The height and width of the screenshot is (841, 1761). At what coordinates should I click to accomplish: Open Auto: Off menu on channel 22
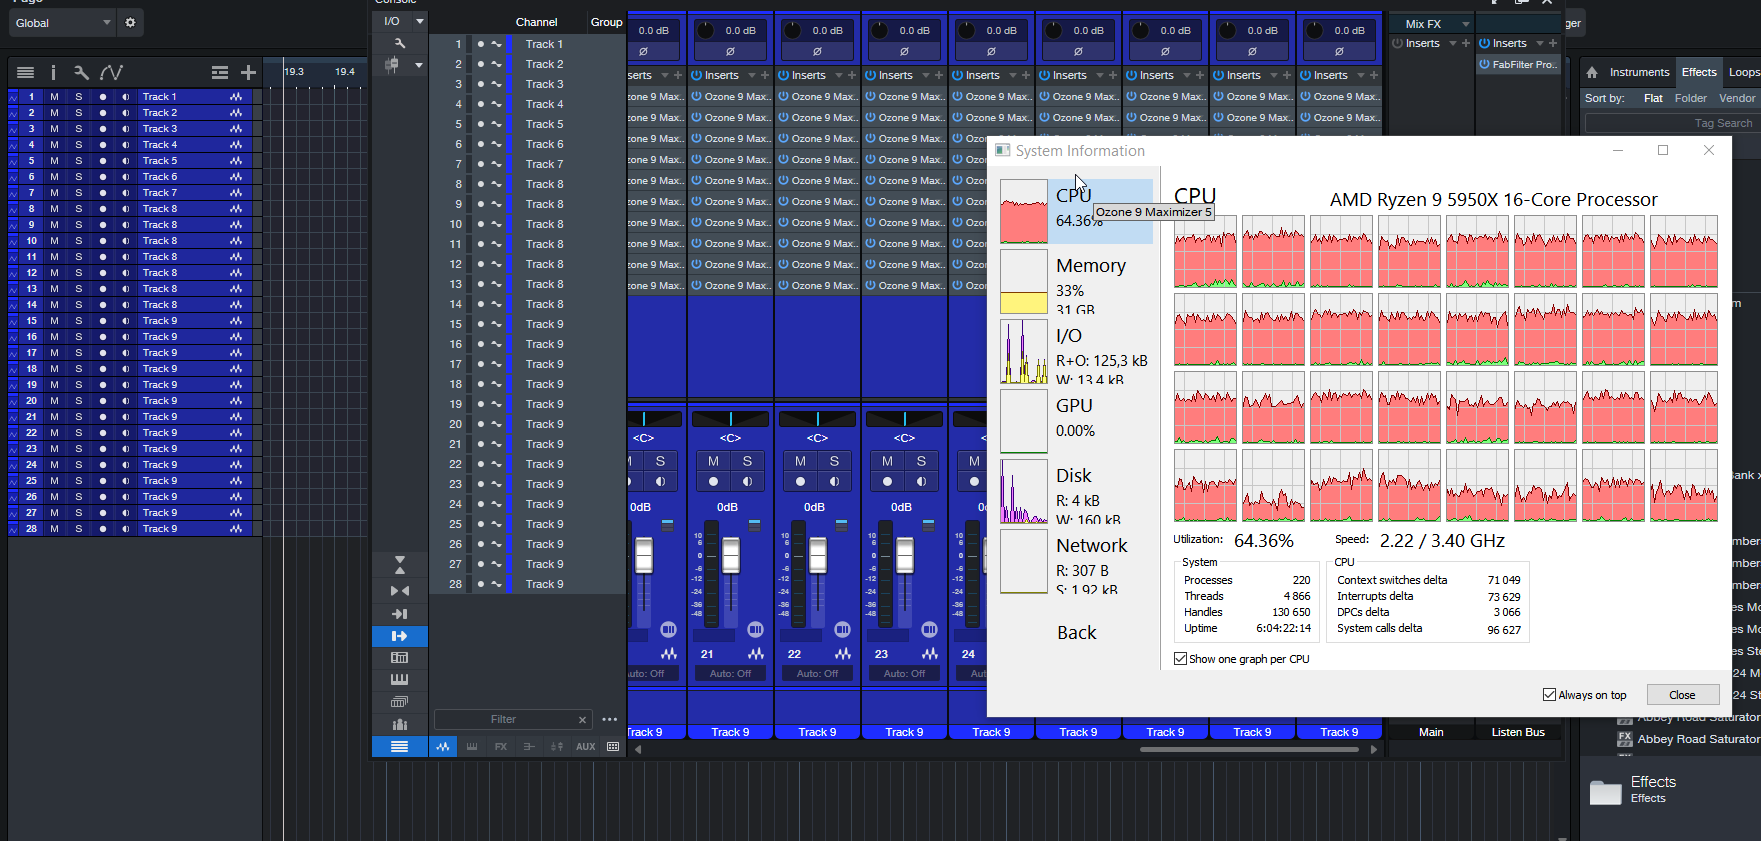tap(817, 674)
